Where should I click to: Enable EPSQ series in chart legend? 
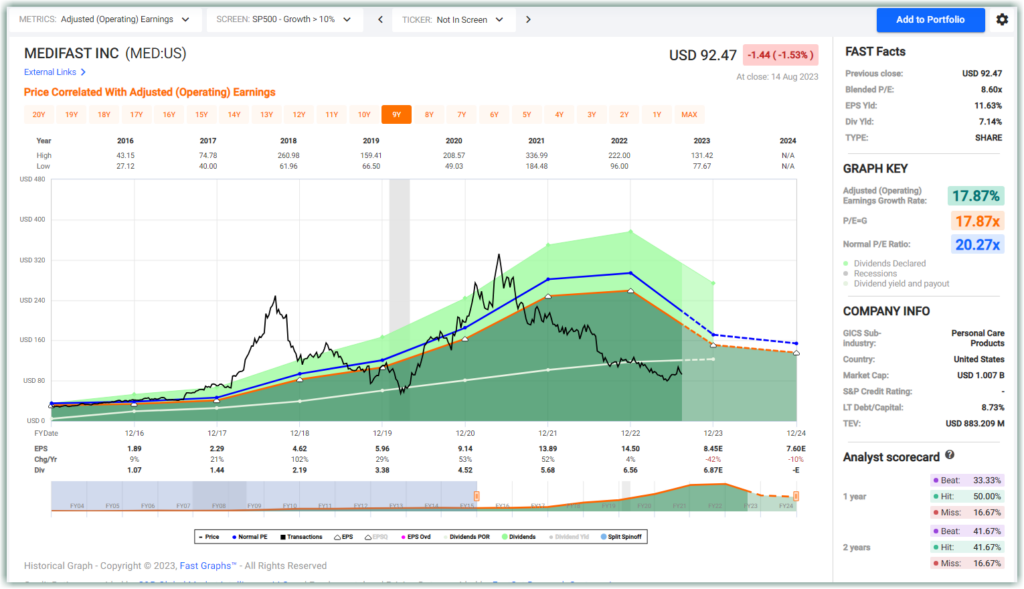coord(376,537)
